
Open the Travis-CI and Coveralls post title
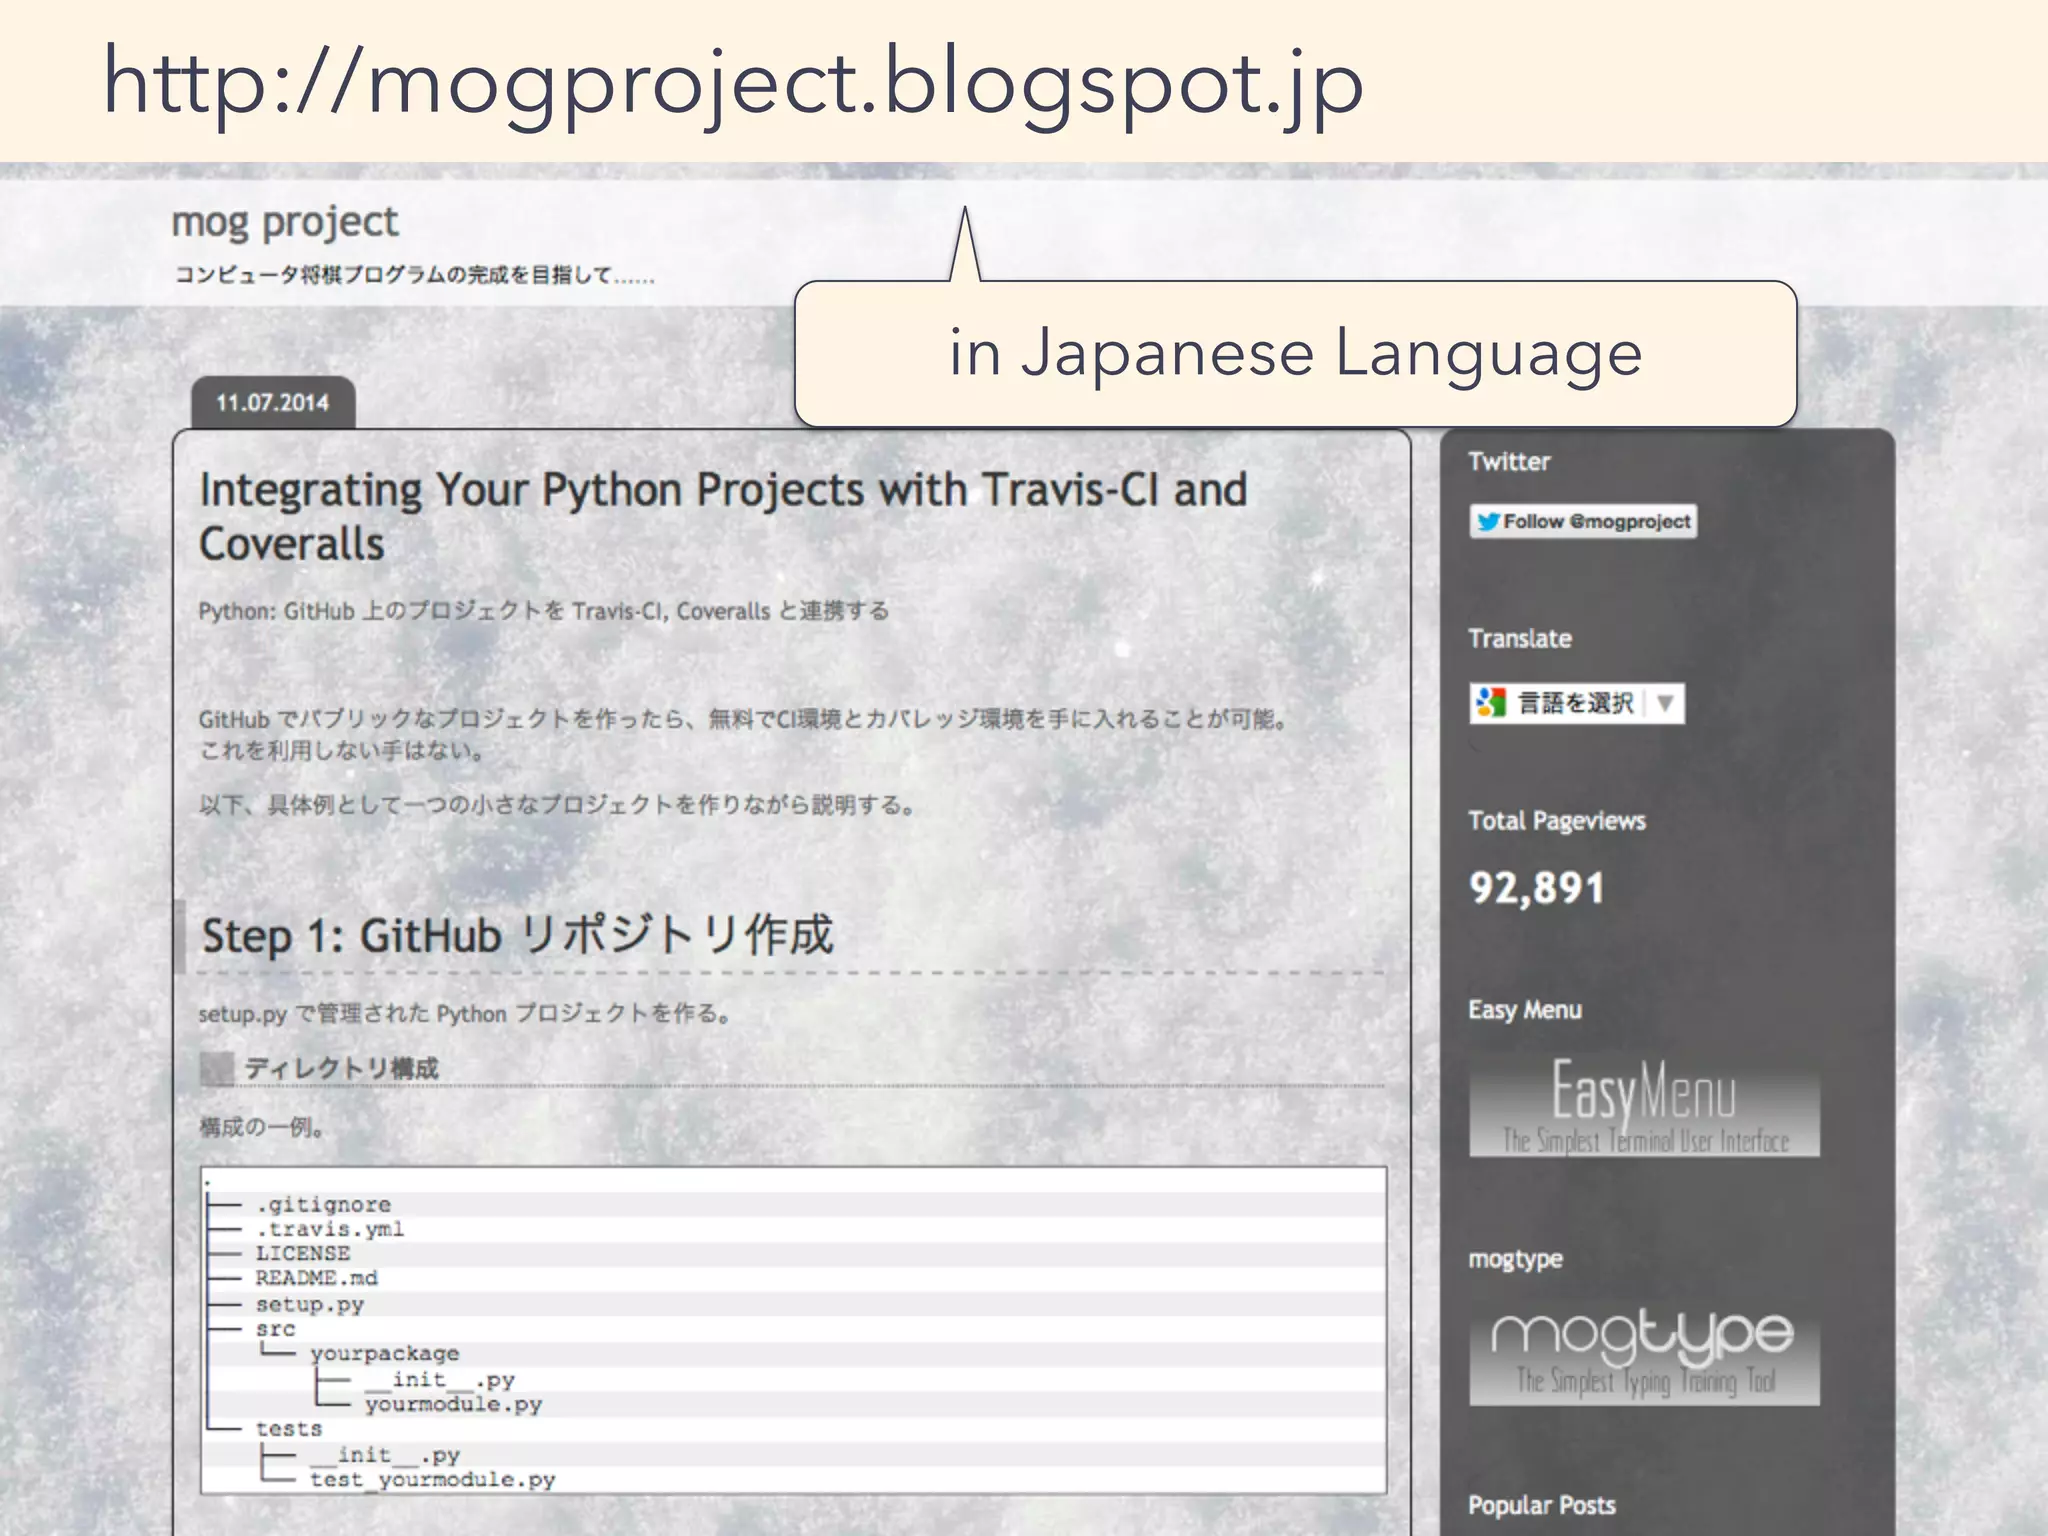723,517
